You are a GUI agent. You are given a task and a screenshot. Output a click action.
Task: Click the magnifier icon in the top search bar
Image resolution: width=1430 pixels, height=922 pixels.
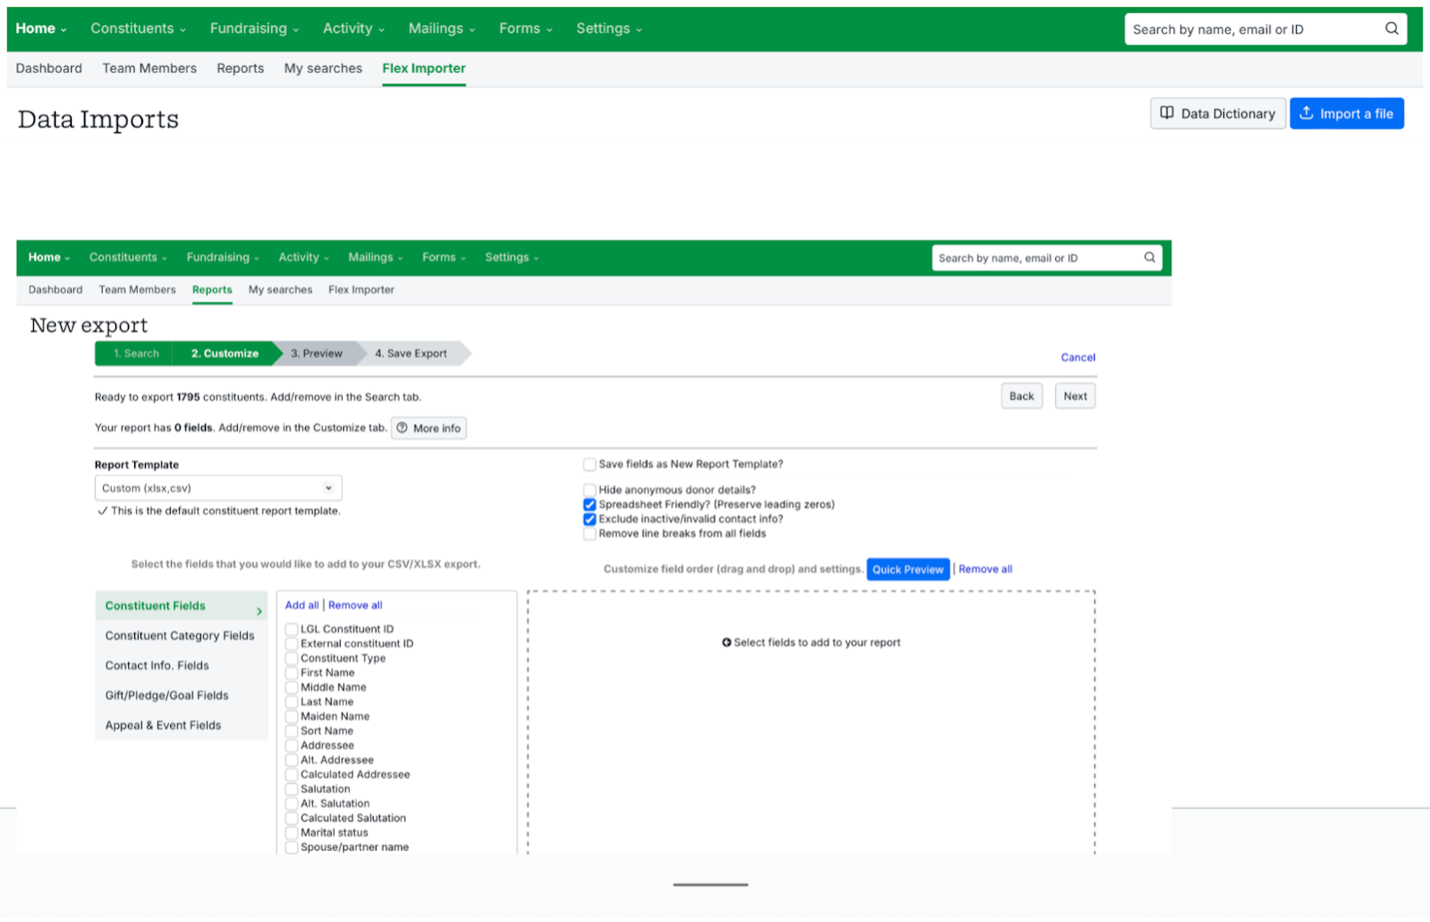[1391, 29]
